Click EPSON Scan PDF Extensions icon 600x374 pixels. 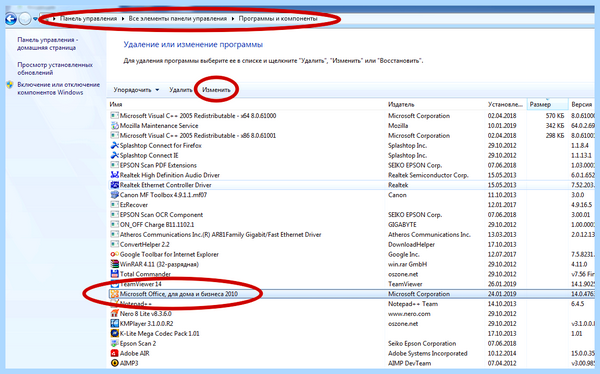[114, 165]
